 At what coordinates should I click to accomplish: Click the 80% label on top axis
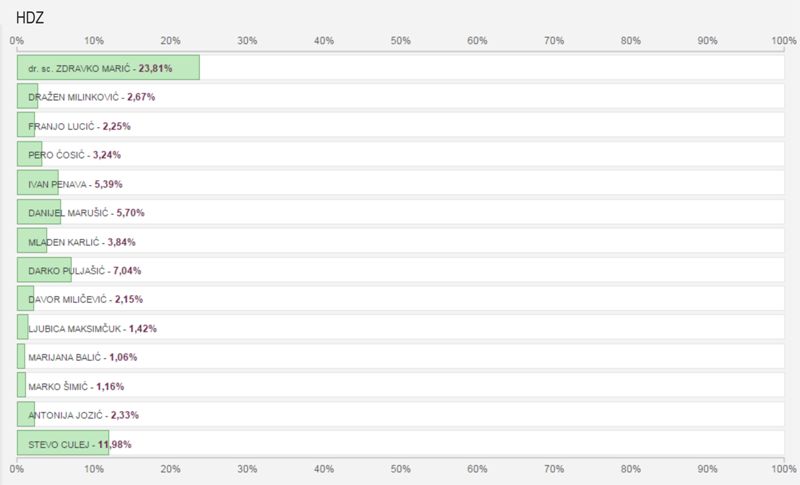point(631,41)
